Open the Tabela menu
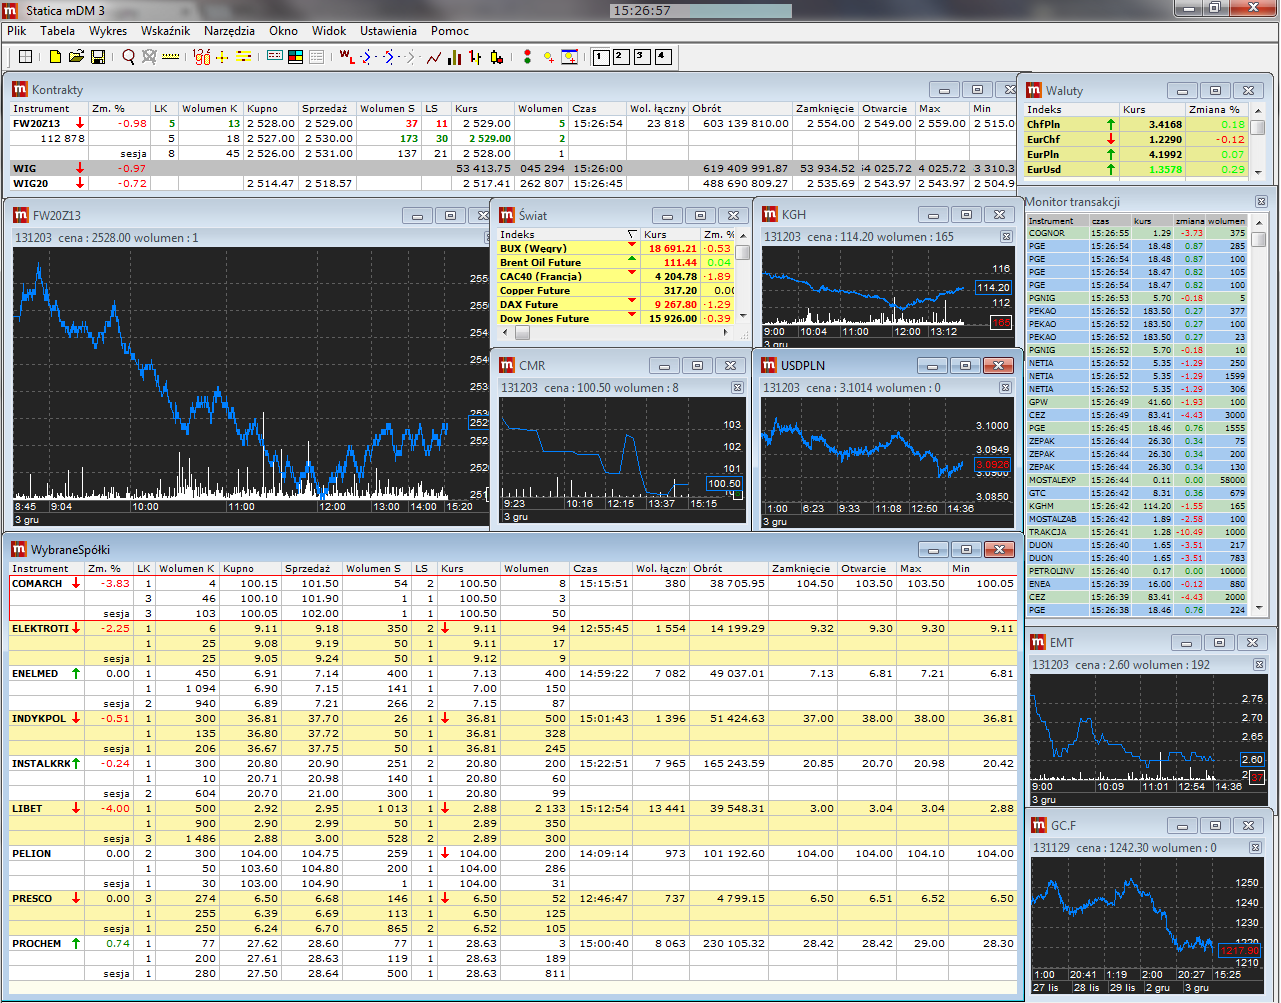1281x1003 pixels. click(x=57, y=31)
